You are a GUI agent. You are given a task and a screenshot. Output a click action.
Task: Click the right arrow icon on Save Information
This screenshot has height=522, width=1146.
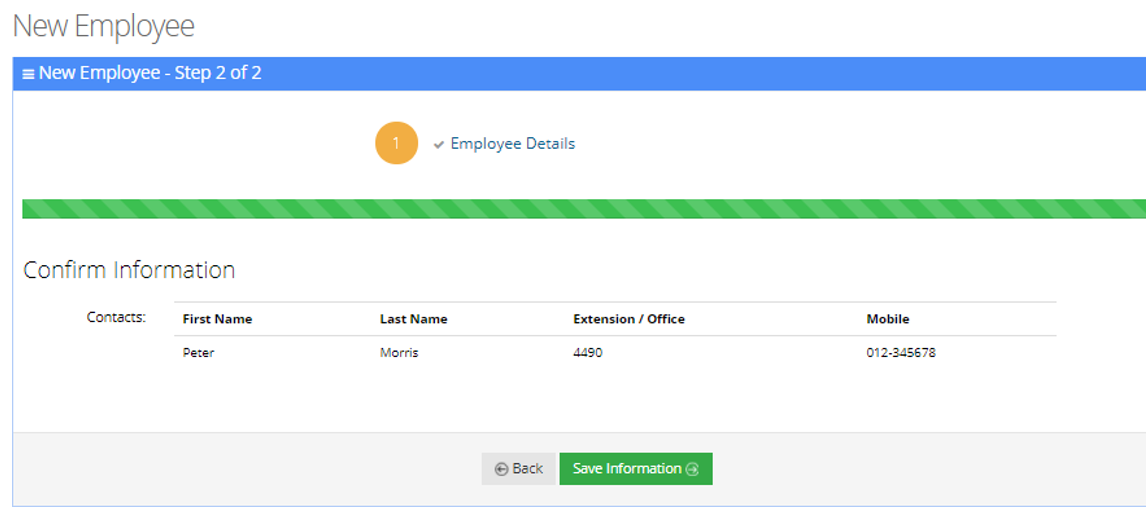pos(692,469)
